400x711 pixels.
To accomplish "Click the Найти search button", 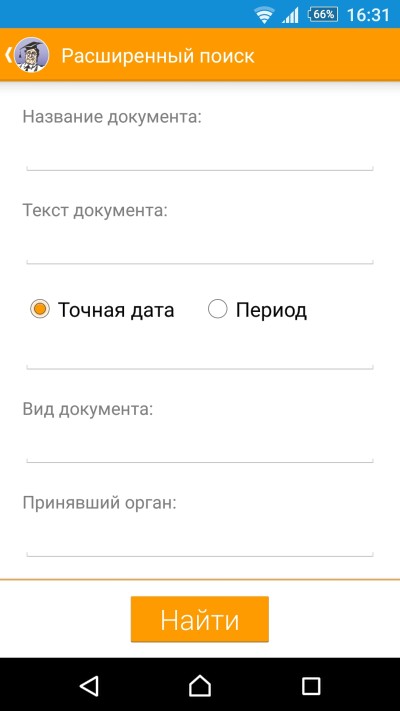I will pyautogui.click(x=200, y=619).
